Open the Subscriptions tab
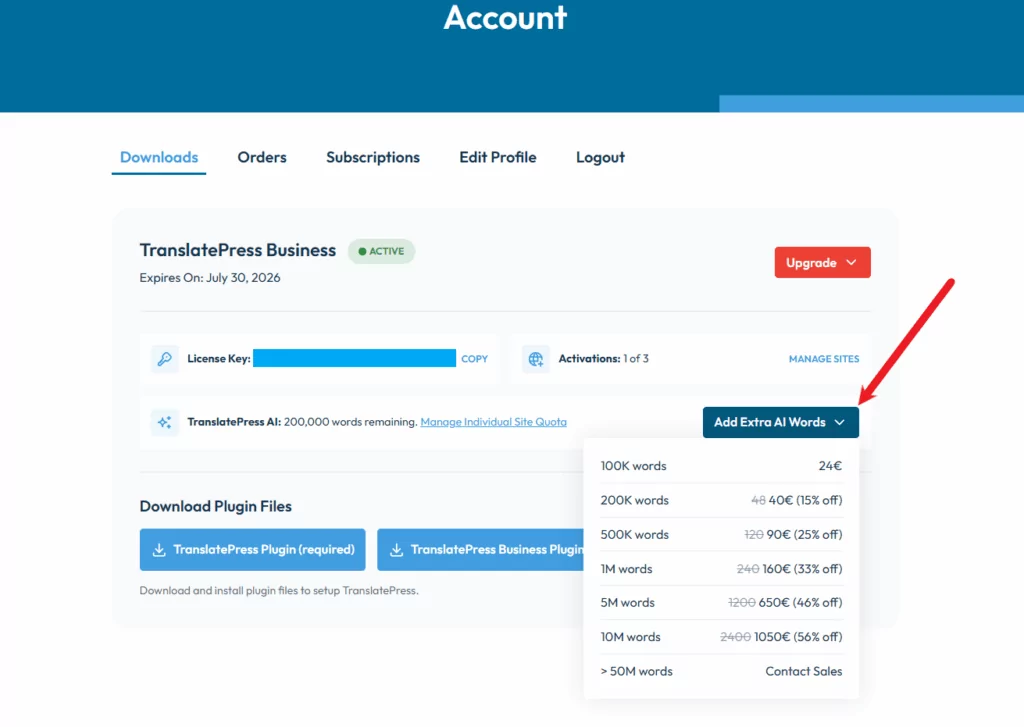 (373, 157)
